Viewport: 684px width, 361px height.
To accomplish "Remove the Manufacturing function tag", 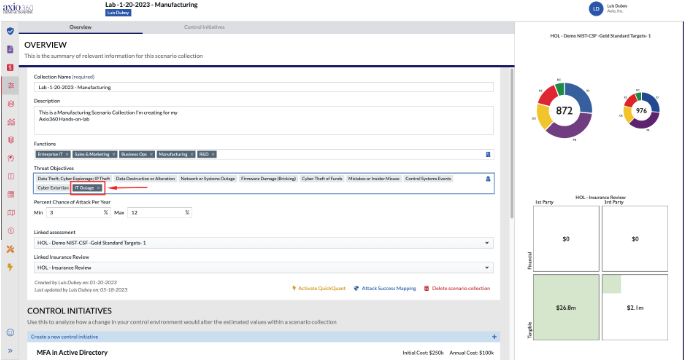I will point(192,154).
